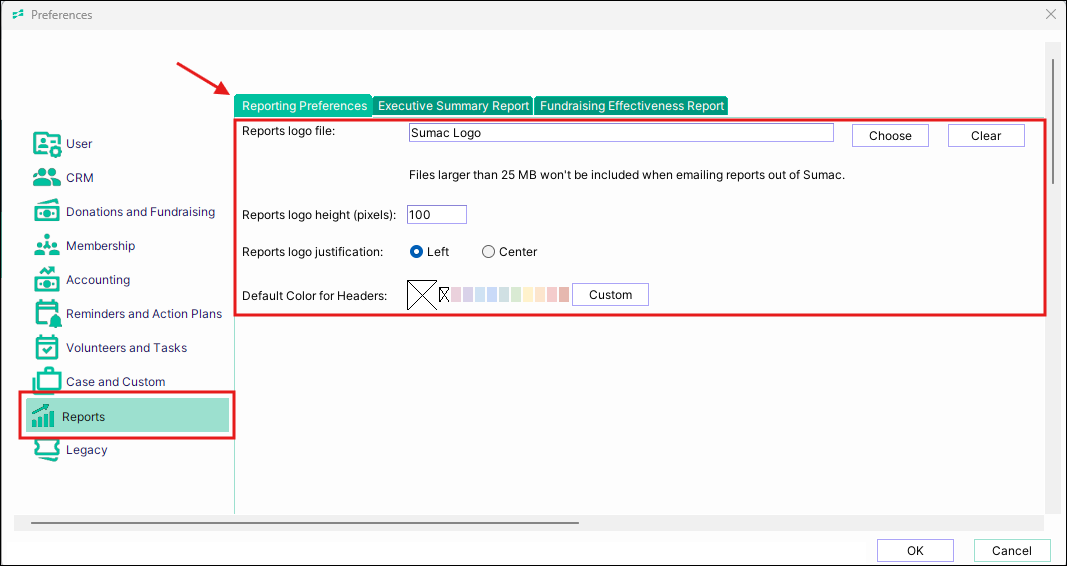Click the Choose button for logo file
The width and height of the screenshot is (1067, 566).
890,136
